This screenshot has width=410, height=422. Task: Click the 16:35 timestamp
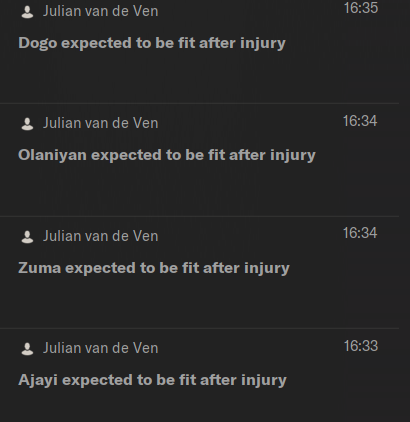(x=361, y=8)
